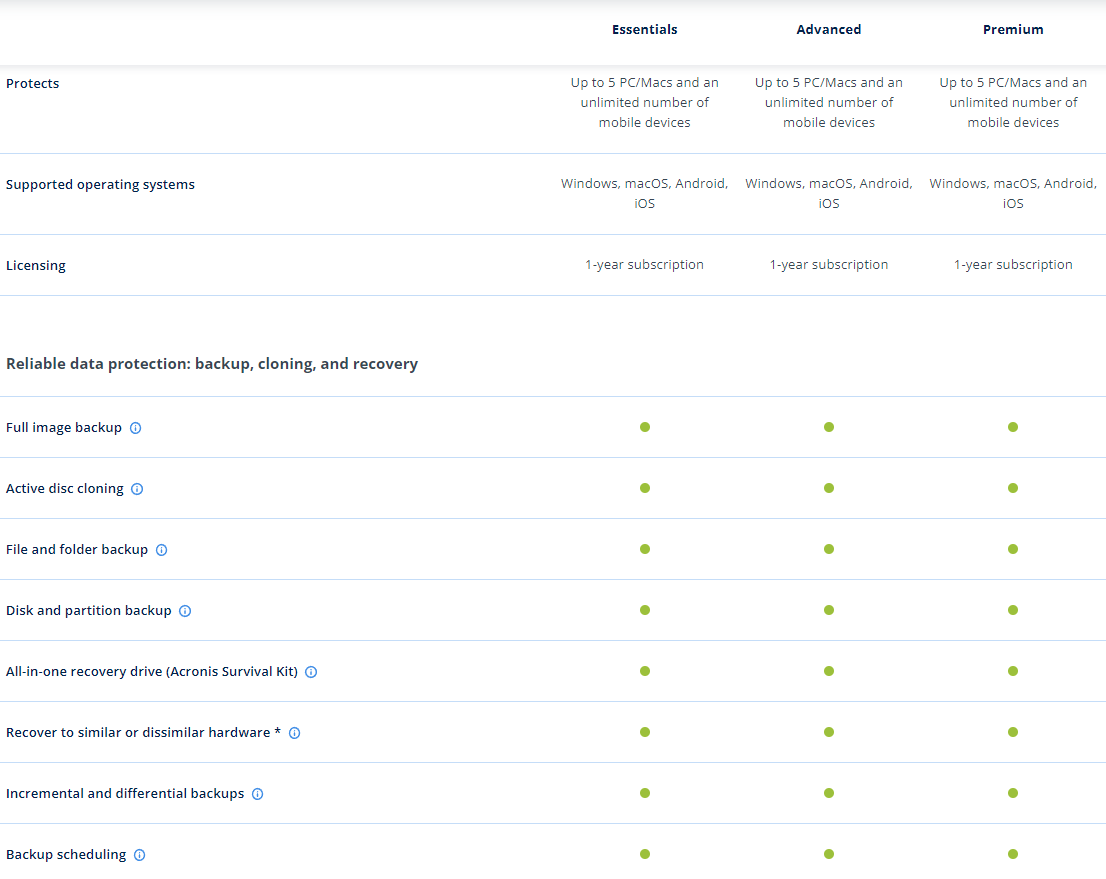
Task: Open Acronis Survival Kit info icon
Action: point(311,672)
